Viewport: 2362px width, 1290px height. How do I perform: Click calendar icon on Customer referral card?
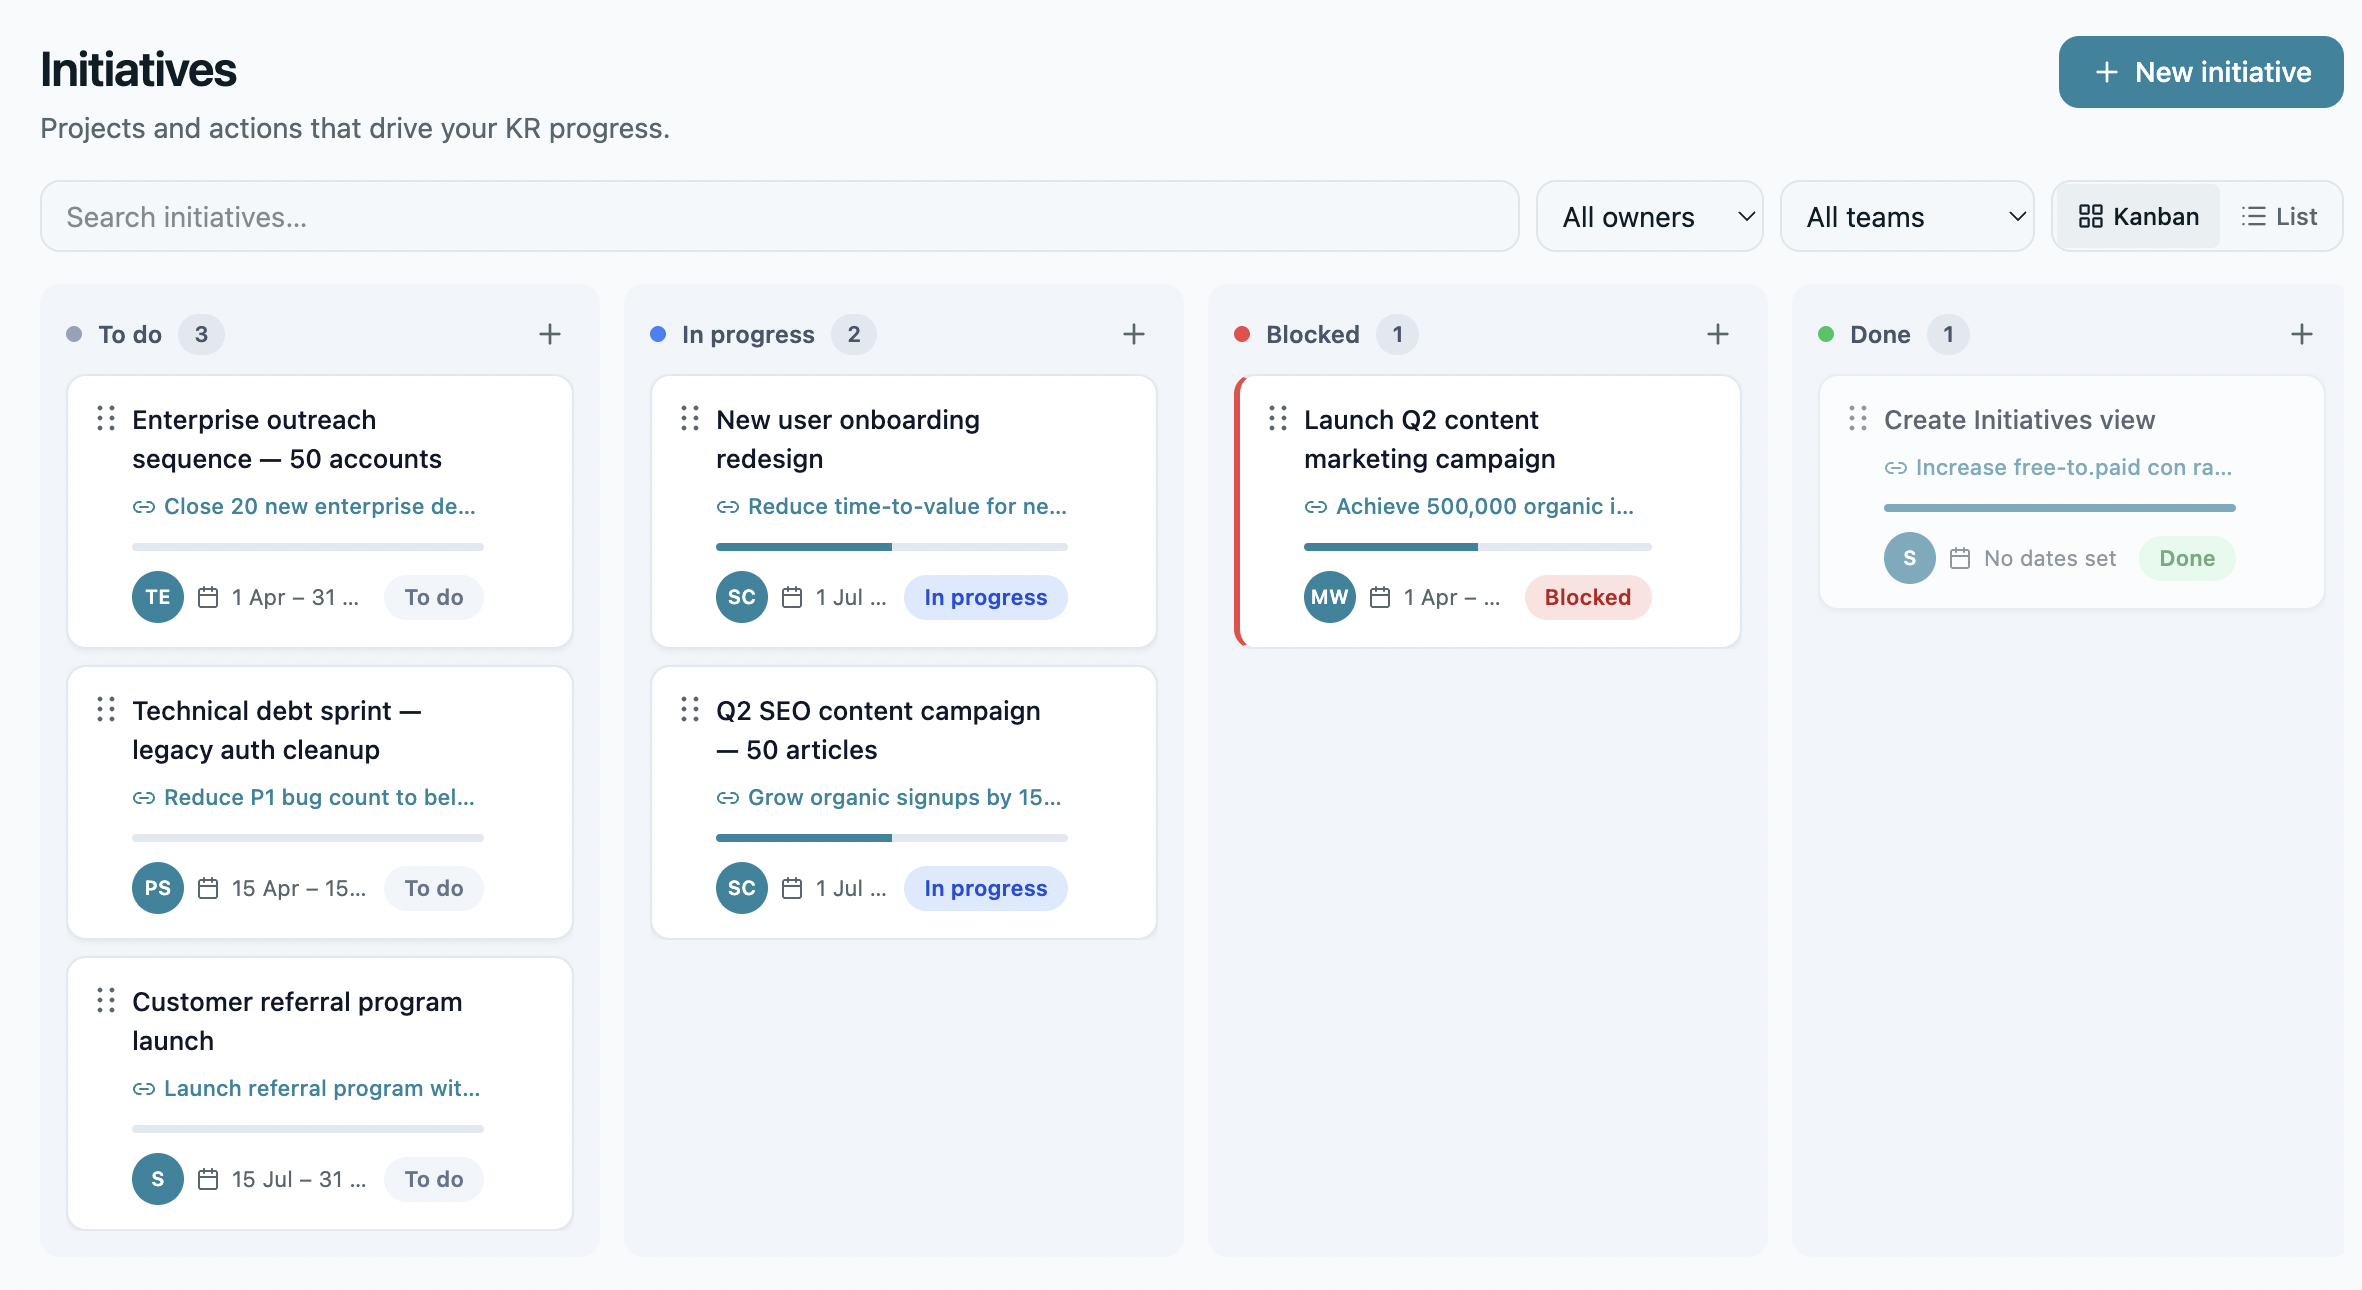coord(208,1179)
